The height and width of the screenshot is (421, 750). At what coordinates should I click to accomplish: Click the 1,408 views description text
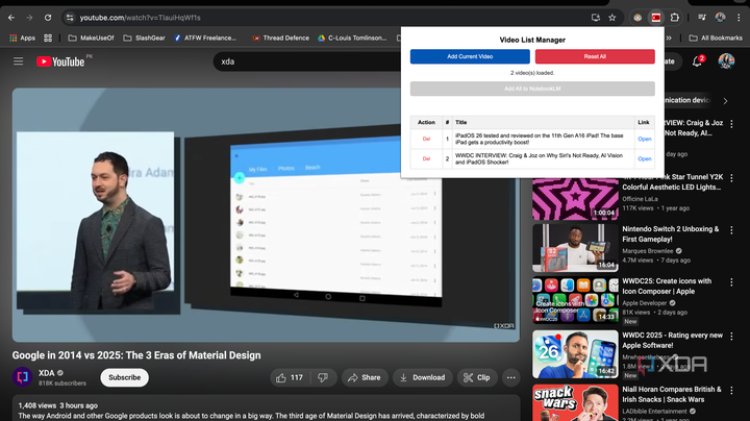click(x=58, y=405)
